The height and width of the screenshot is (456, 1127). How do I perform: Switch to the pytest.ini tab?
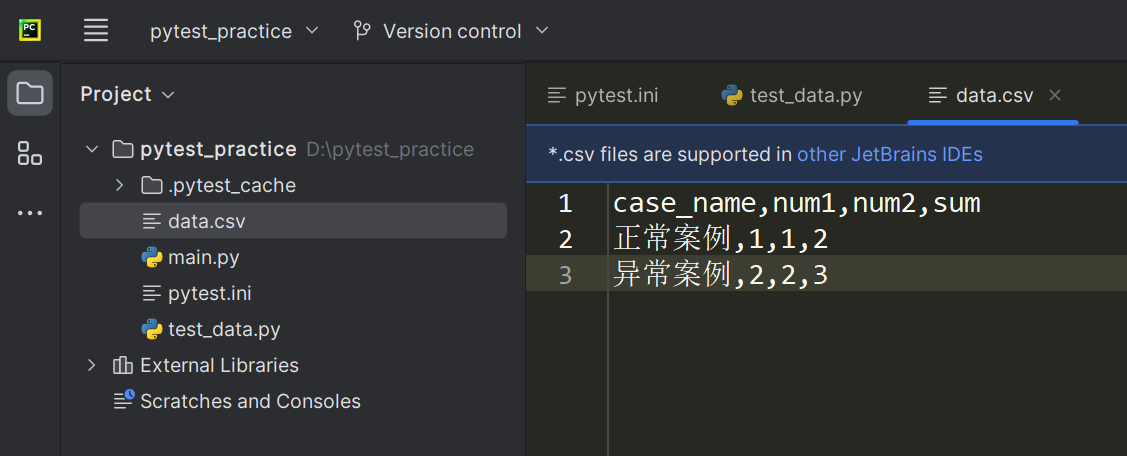click(604, 96)
